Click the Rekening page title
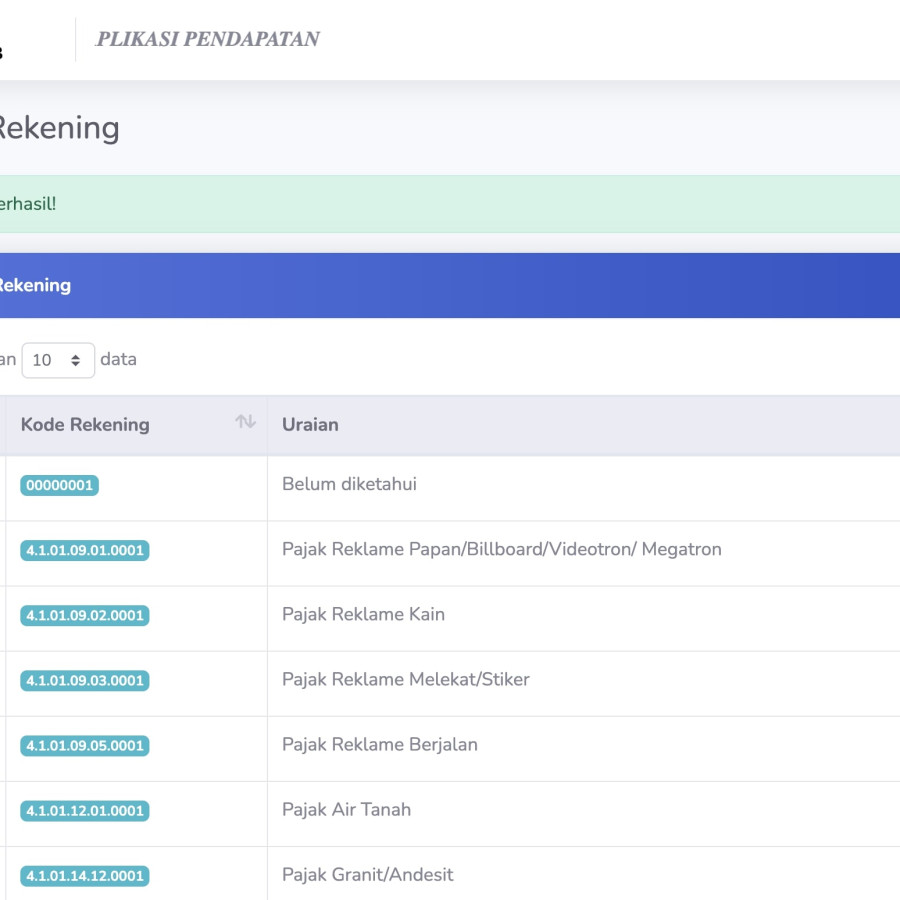The image size is (900, 900). tap(57, 128)
